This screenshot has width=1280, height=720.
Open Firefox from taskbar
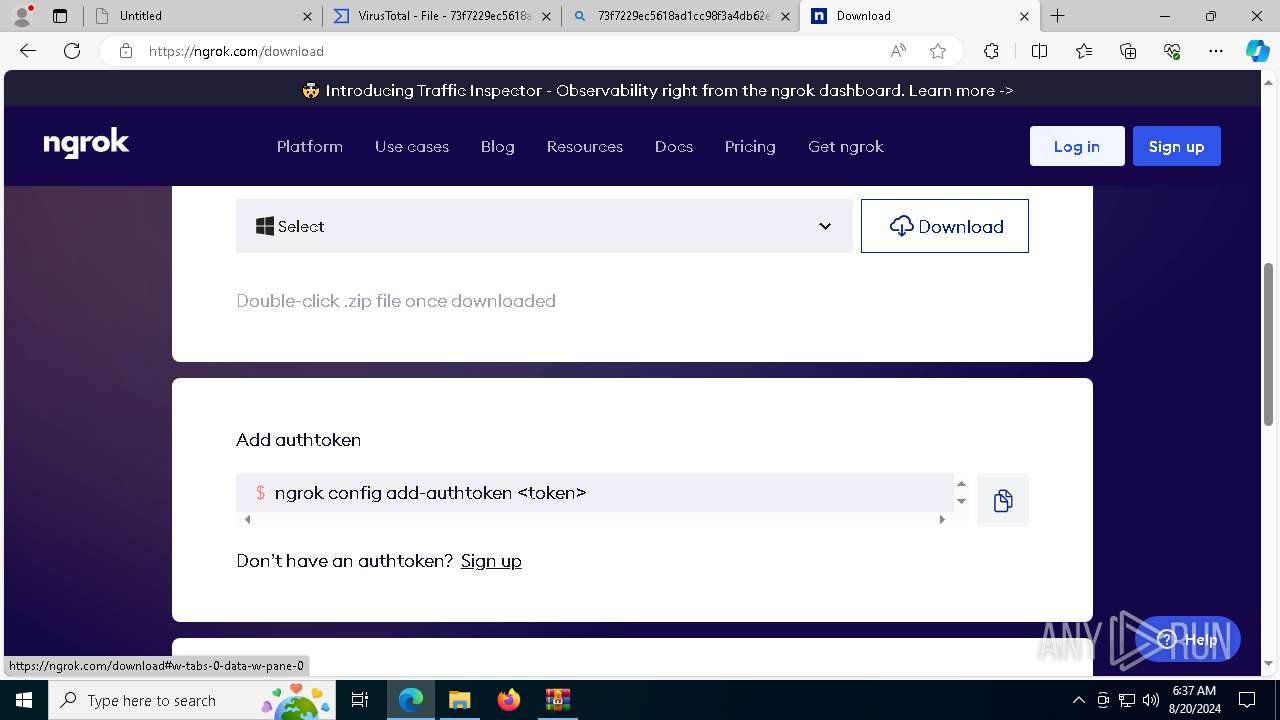[508, 700]
